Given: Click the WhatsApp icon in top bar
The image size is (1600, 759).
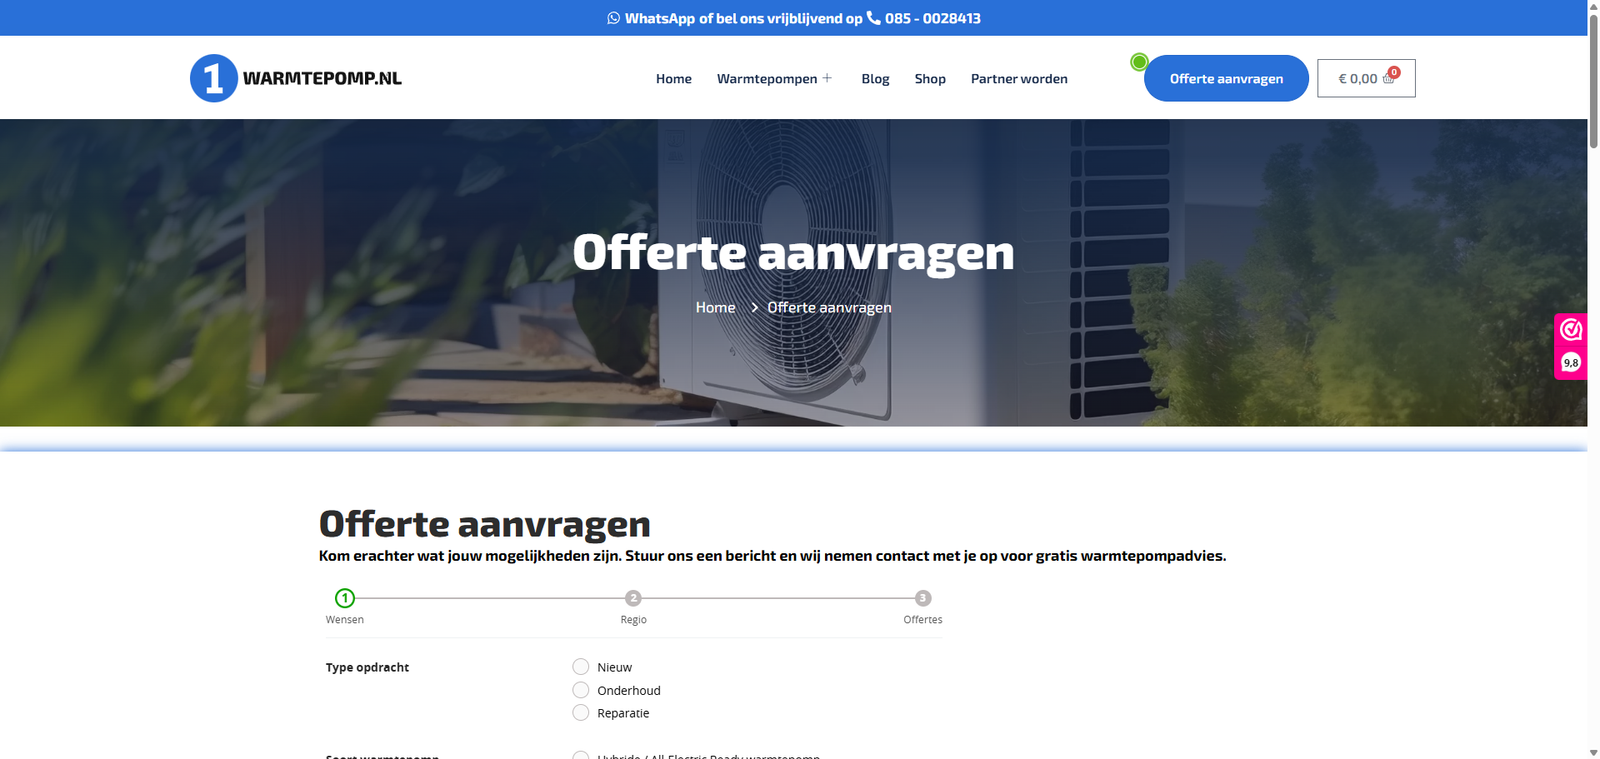Looking at the screenshot, I should click(613, 18).
